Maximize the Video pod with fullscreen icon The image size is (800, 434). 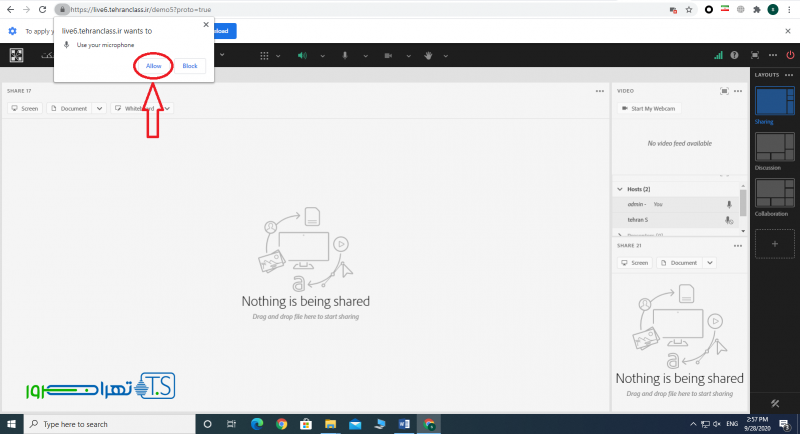724,90
